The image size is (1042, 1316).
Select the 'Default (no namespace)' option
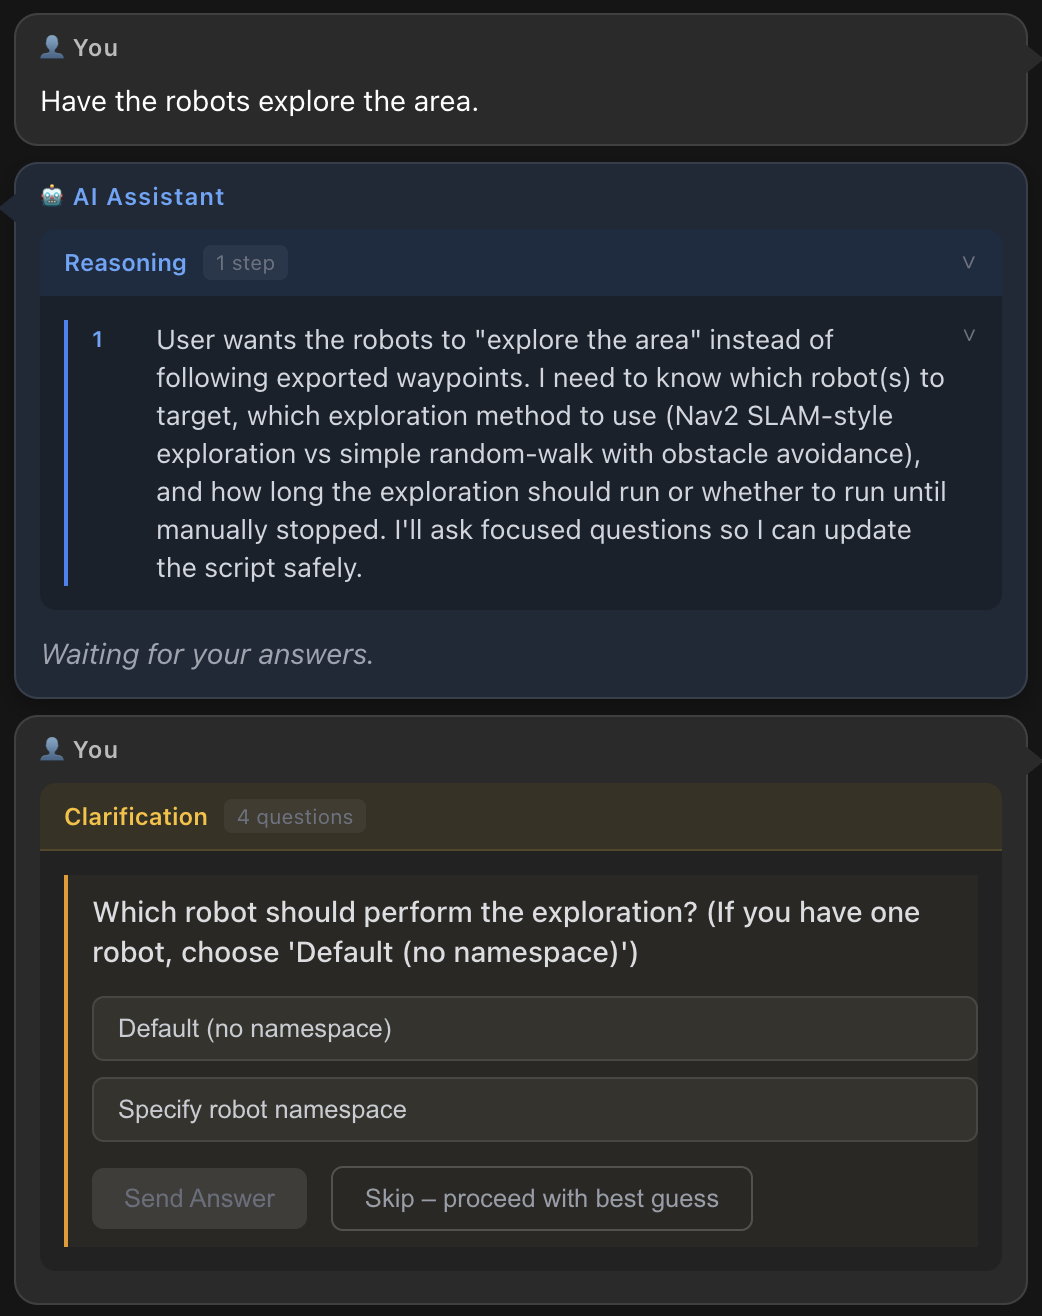pyautogui.click(x=534, y=1028)
